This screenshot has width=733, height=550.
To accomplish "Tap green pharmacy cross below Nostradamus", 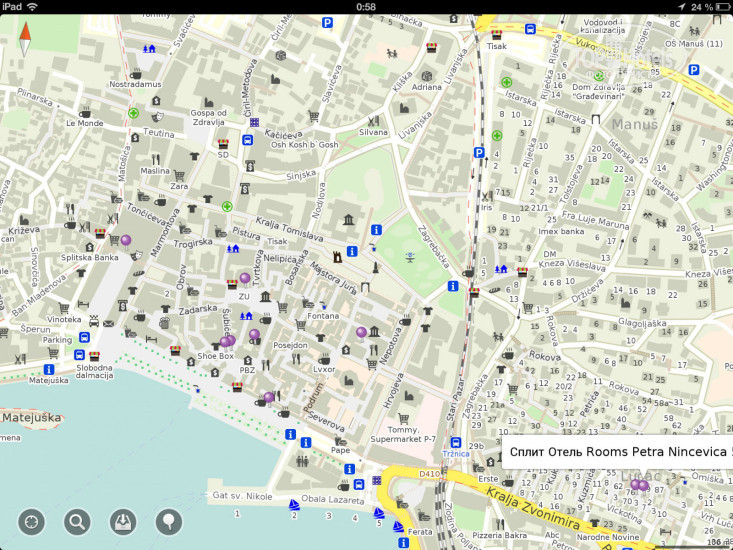I will [133, 115].
